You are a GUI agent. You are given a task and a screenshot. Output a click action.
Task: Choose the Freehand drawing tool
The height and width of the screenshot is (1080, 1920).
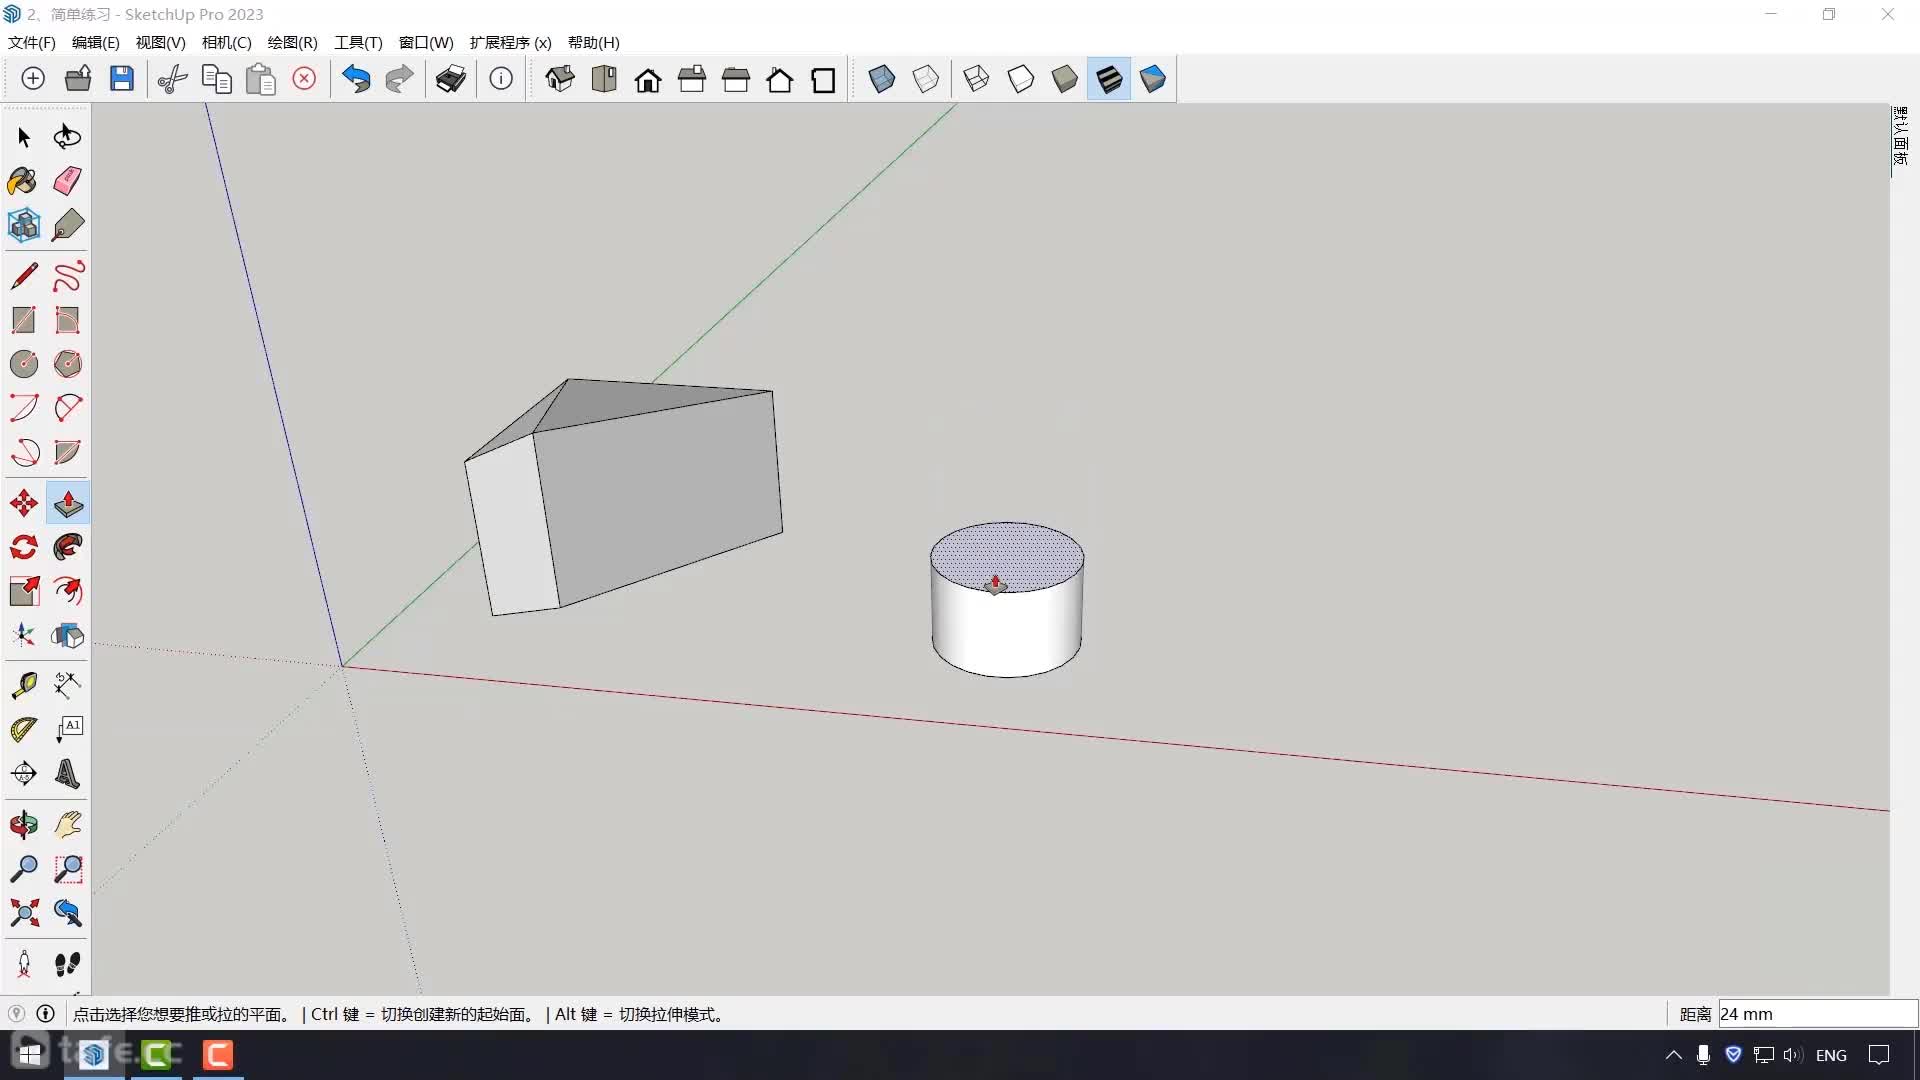(68, 276)
